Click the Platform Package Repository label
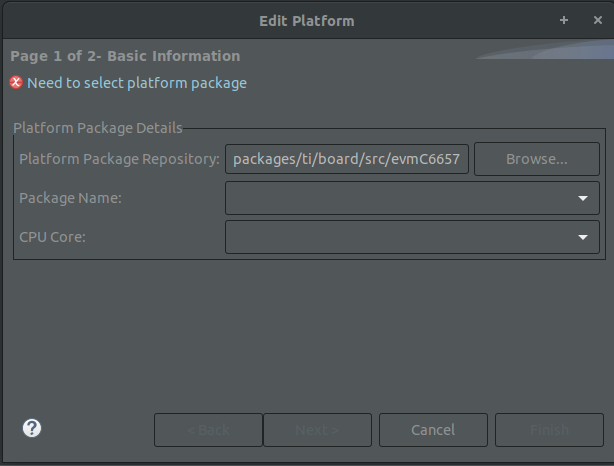This screenshot has width=614, height=466. [x=119, y=159]
